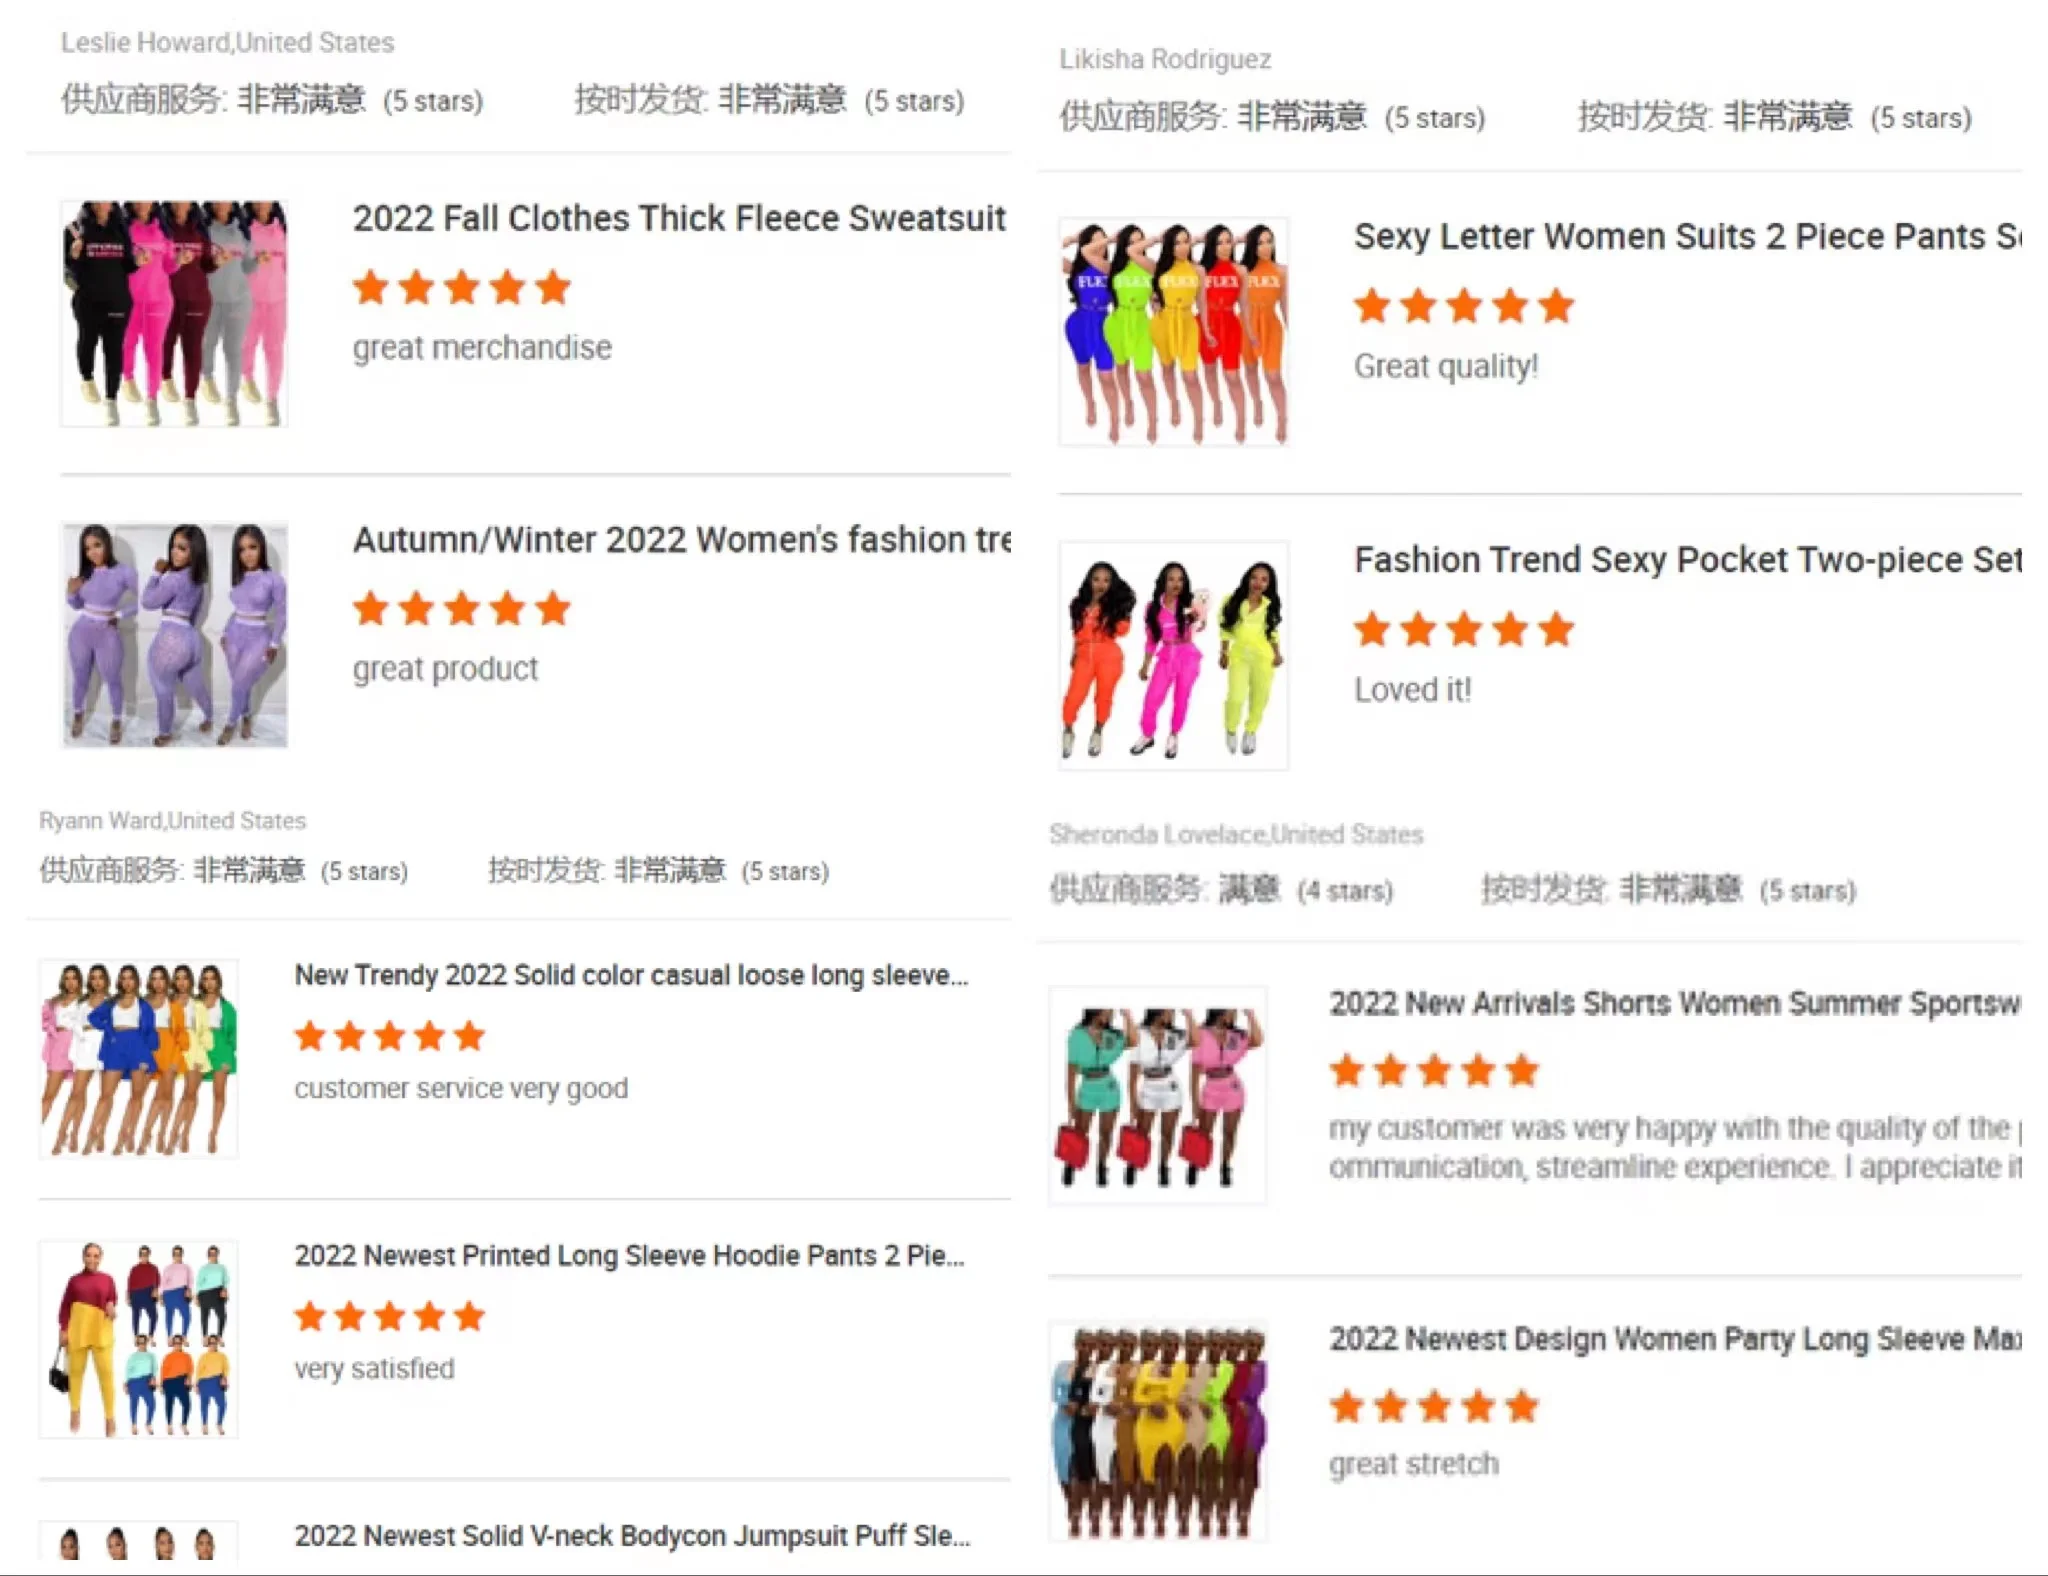The height and width of the screenshot is (1576, 2048).
Task: Click the star rating above 'Loved it!'
Action: coord(1464,630)
